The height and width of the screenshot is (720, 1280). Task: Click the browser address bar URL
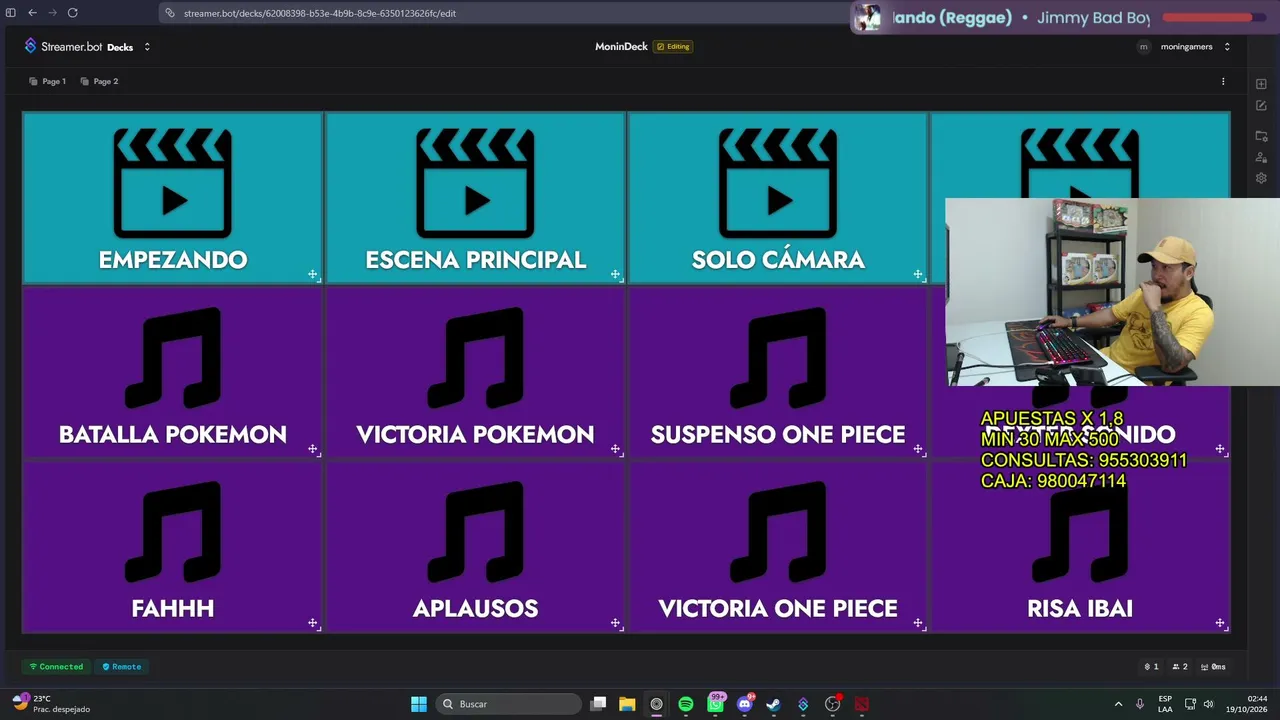click(x=320, y=13)
